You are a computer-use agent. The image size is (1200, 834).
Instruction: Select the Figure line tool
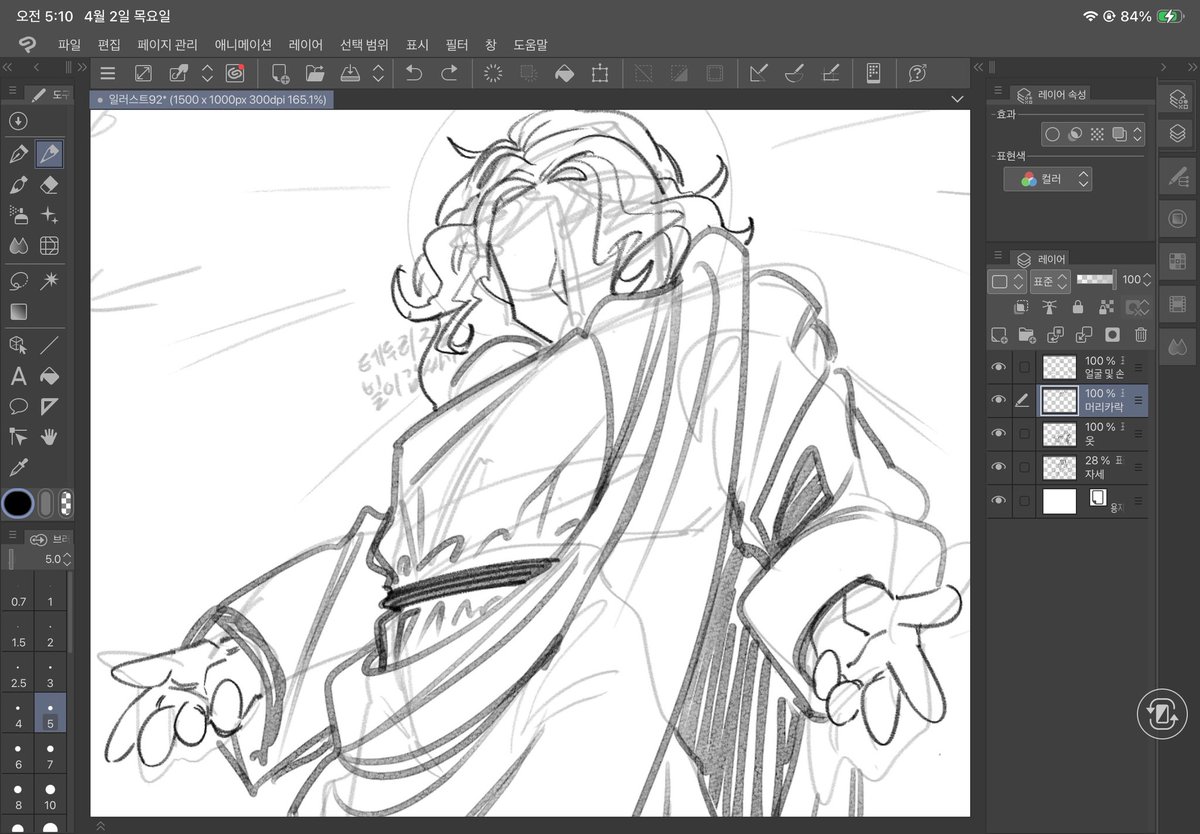(x=49, y=345)
